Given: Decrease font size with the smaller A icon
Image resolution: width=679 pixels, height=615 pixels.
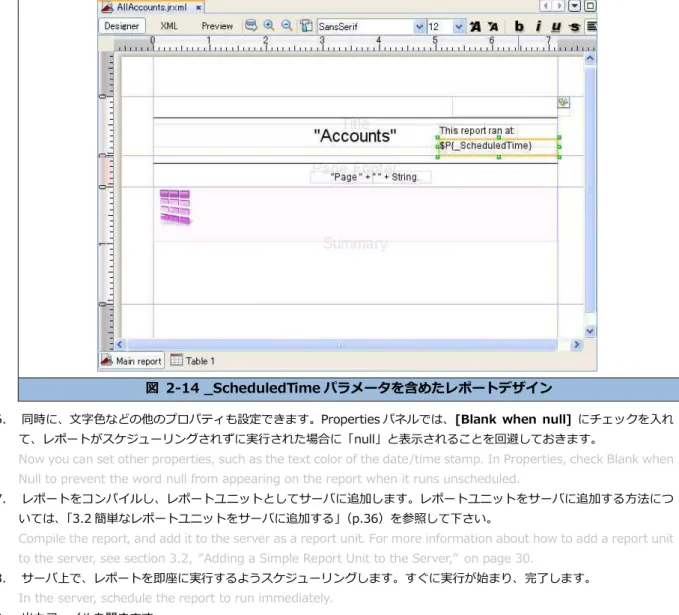Looking at the screenshot, I should 493,26.
